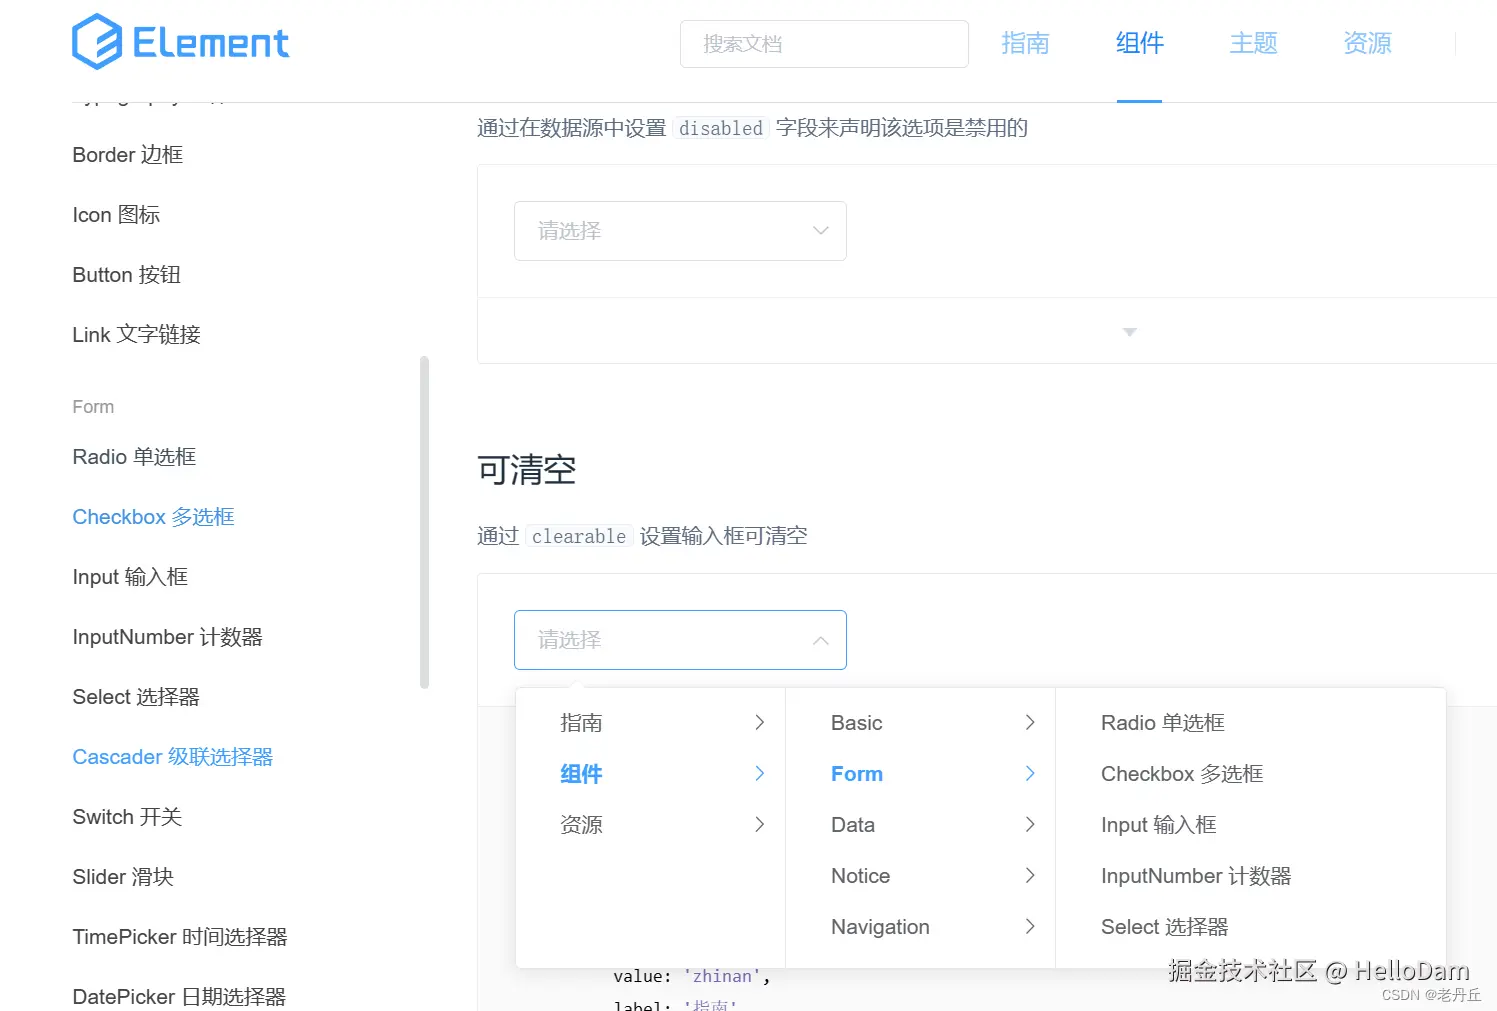Click chevron arrow next to Navigation
This screenshot has height=1011, width=1497.
point(1030,927)
